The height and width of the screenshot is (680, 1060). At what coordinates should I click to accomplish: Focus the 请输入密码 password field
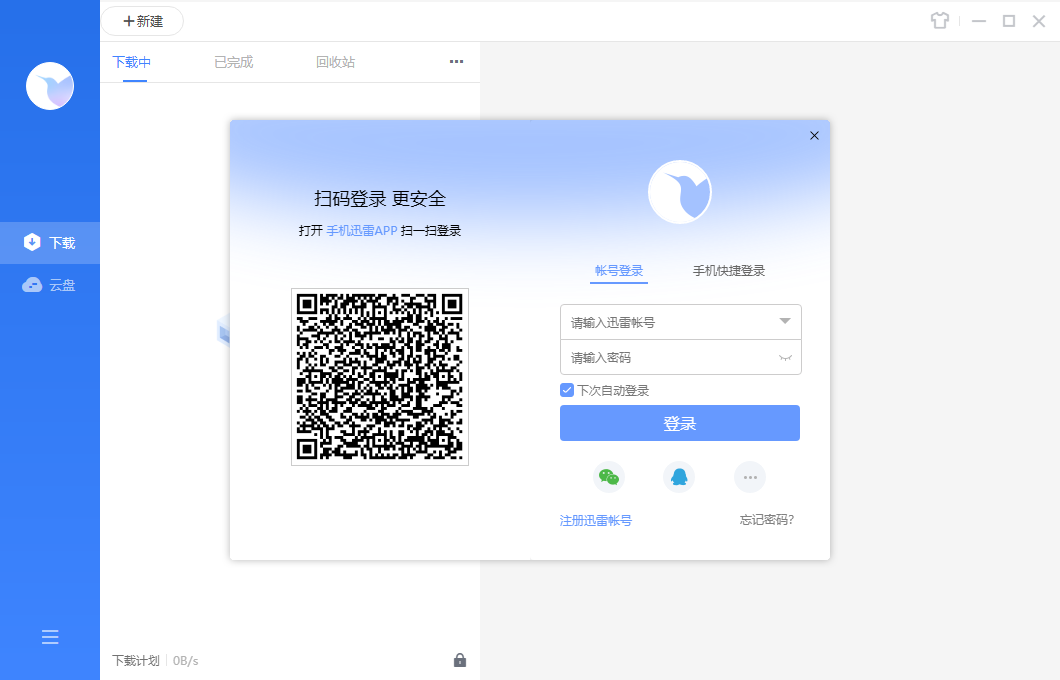pos(681,357)
